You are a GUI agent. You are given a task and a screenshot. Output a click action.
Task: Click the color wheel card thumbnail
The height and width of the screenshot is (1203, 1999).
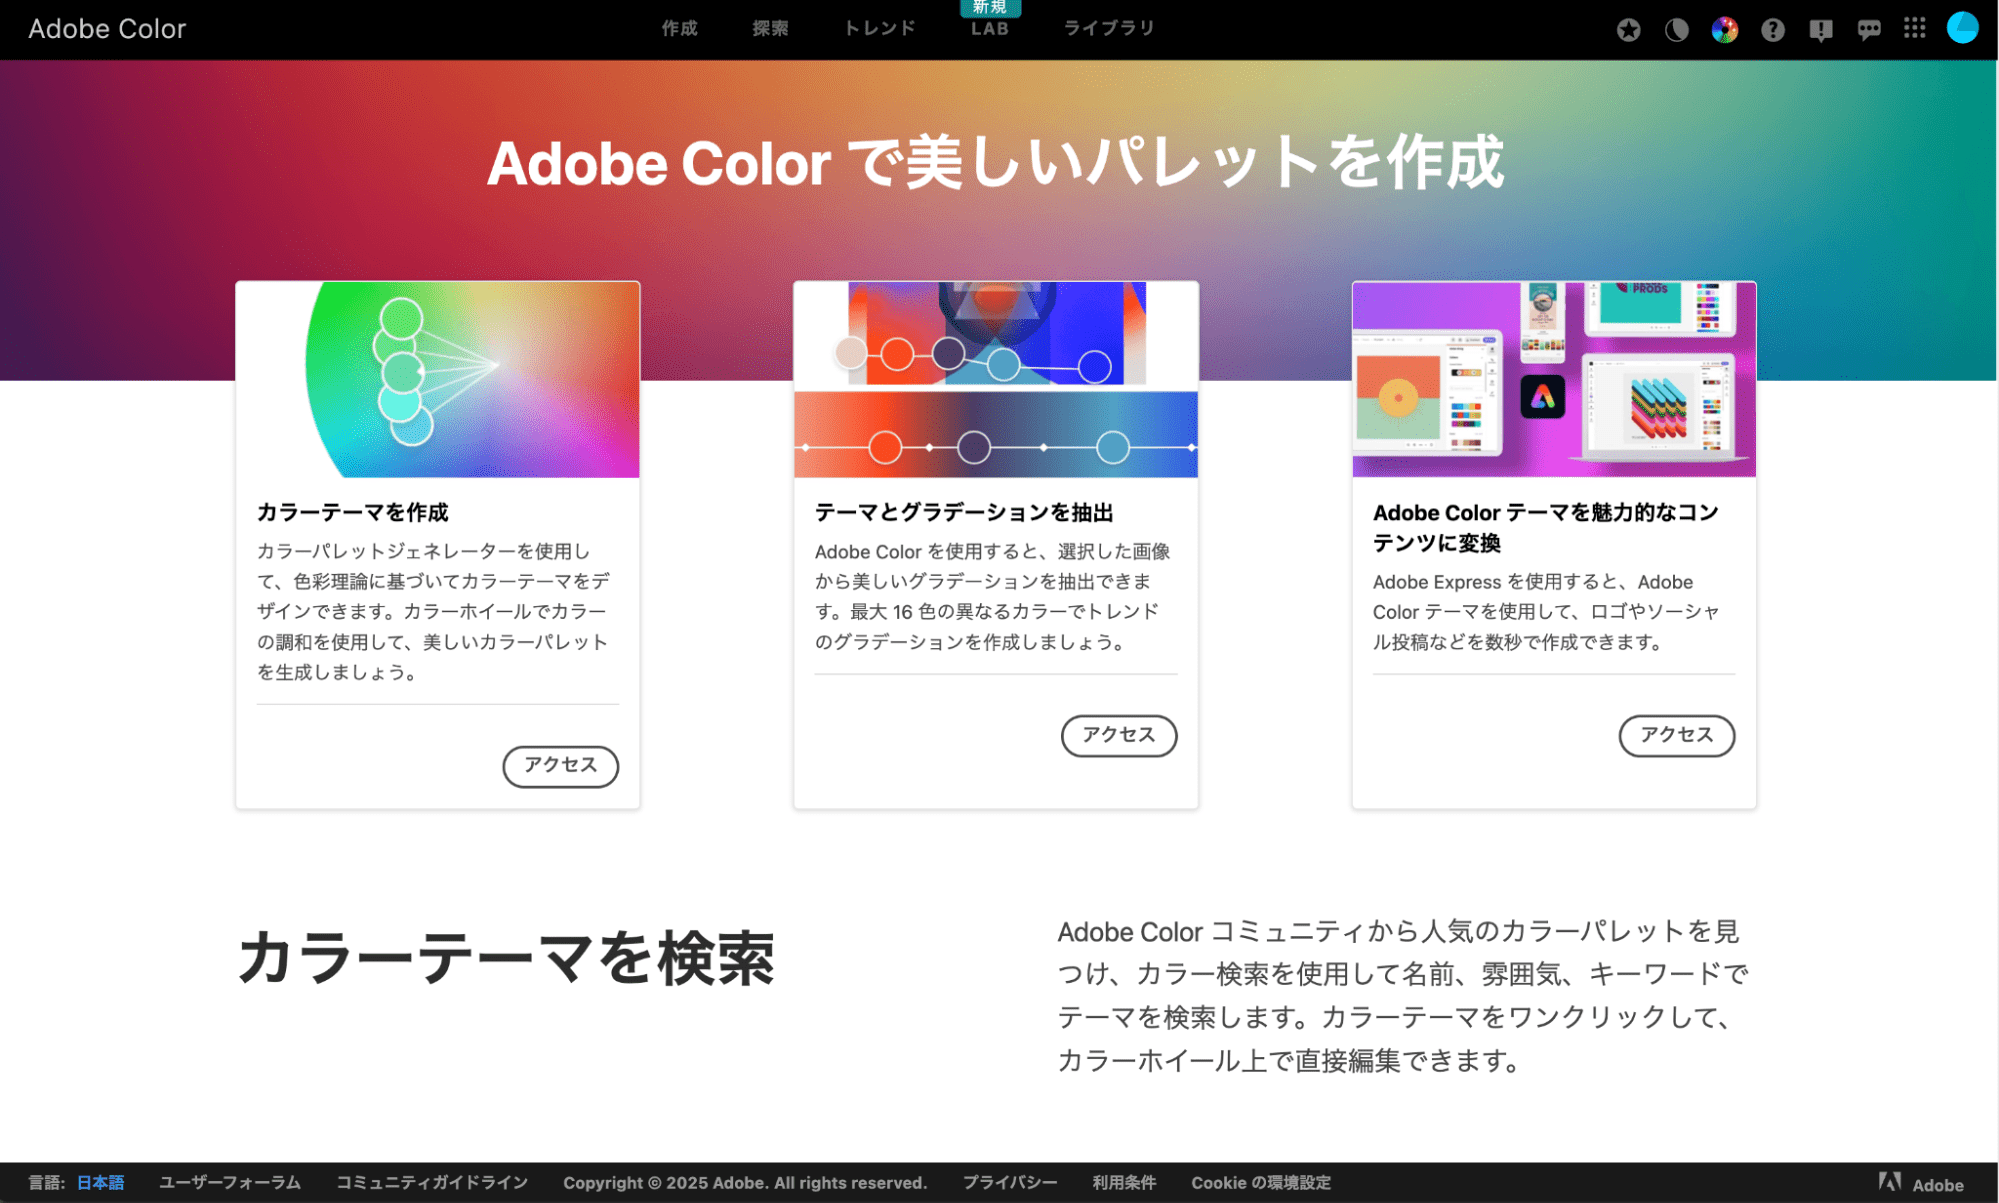tap(438, 379)
